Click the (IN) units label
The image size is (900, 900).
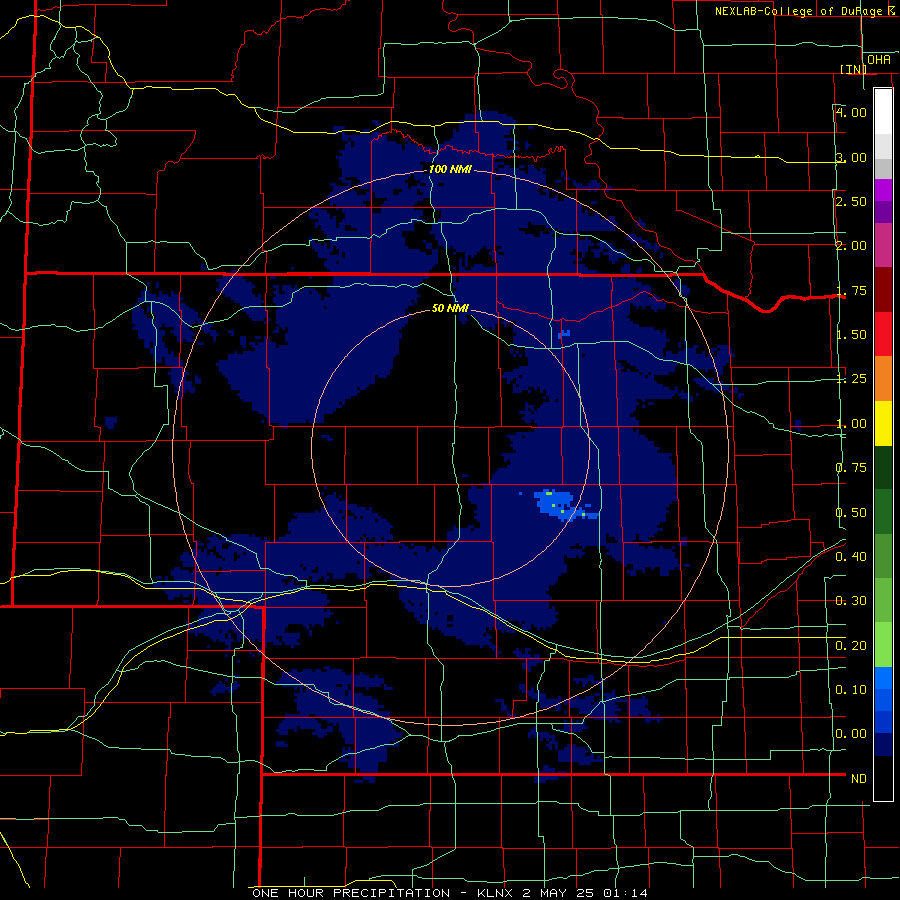[x=854, y=69]
